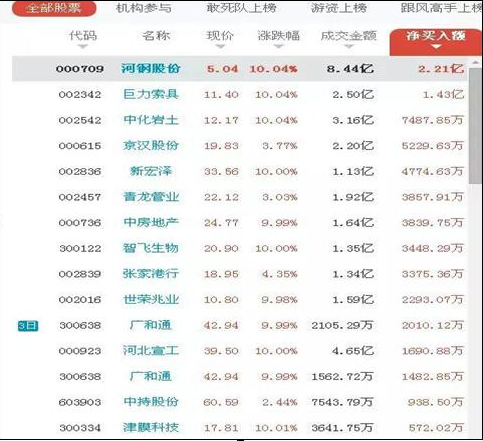
Task: Open stock 世荣兆业 link
Action: 151,299
